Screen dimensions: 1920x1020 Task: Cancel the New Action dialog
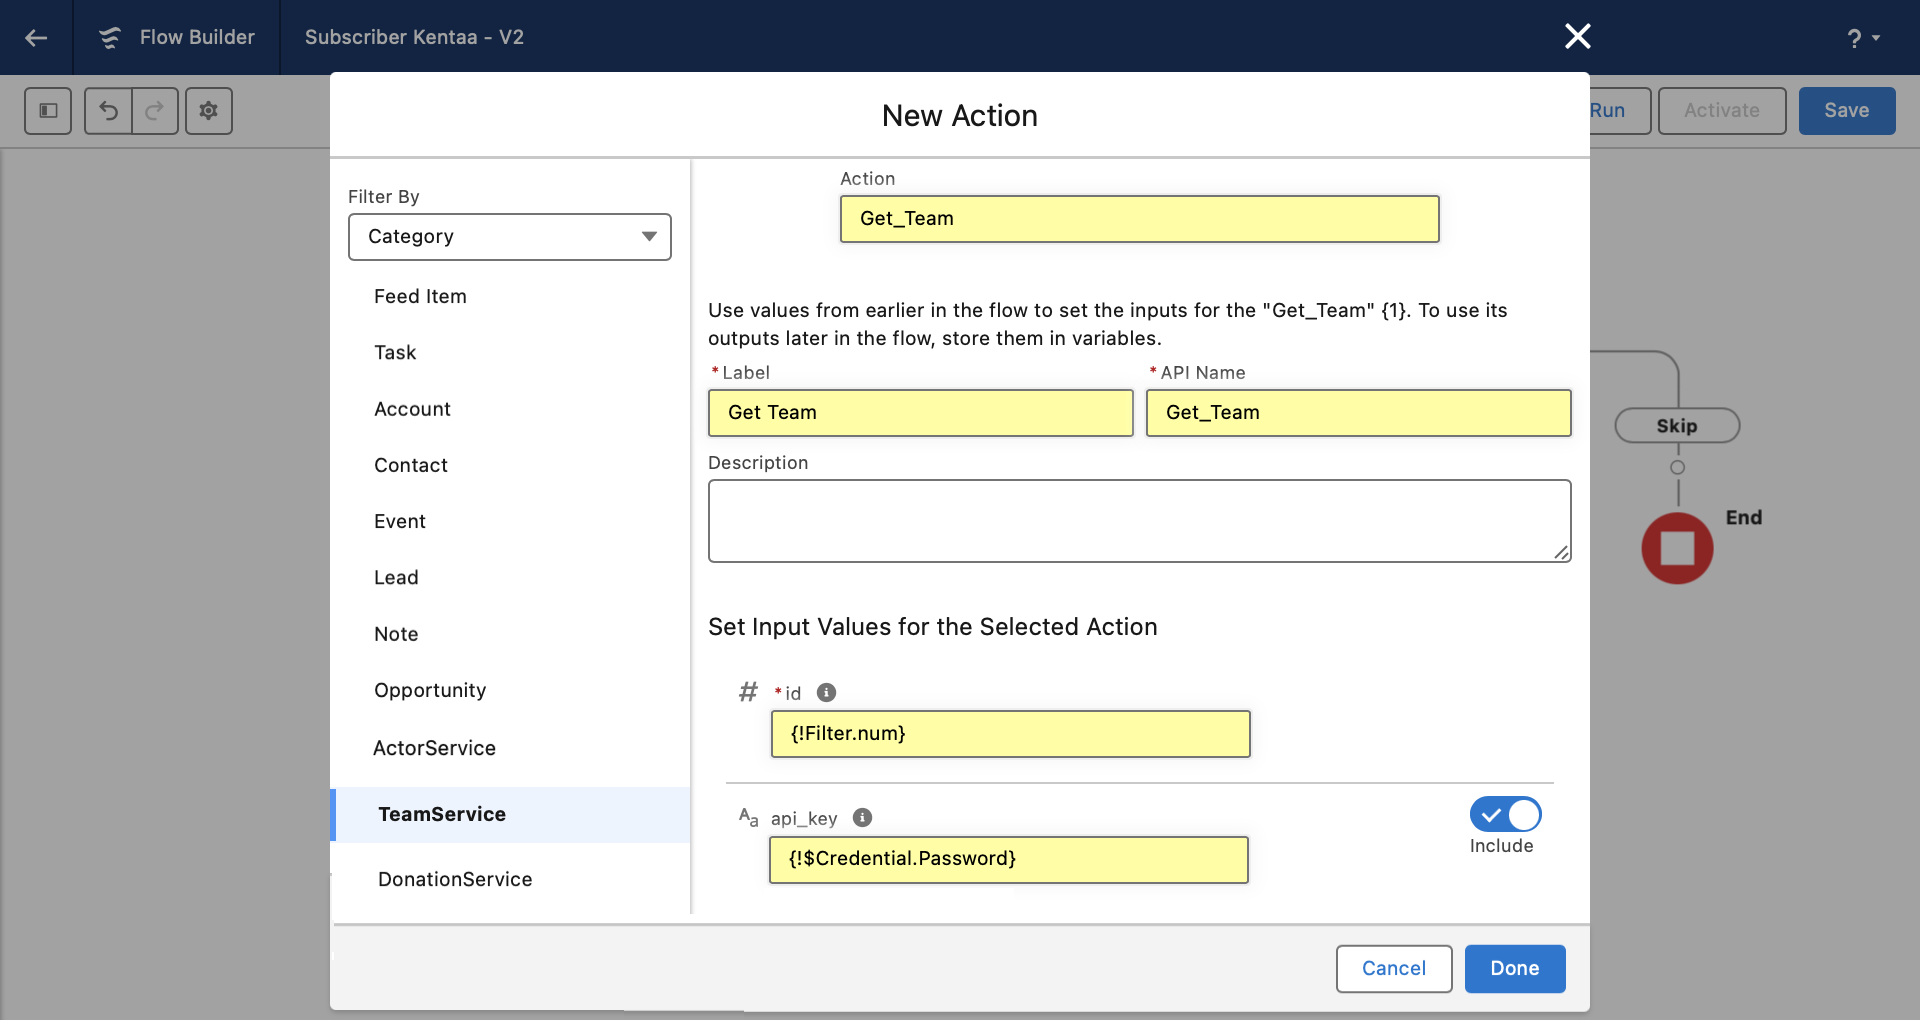click(1394, 969)
